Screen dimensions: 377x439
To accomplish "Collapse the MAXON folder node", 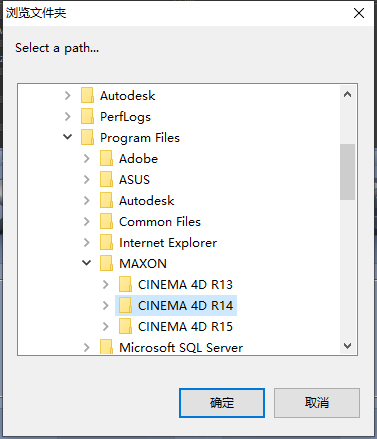I will 87,263.
